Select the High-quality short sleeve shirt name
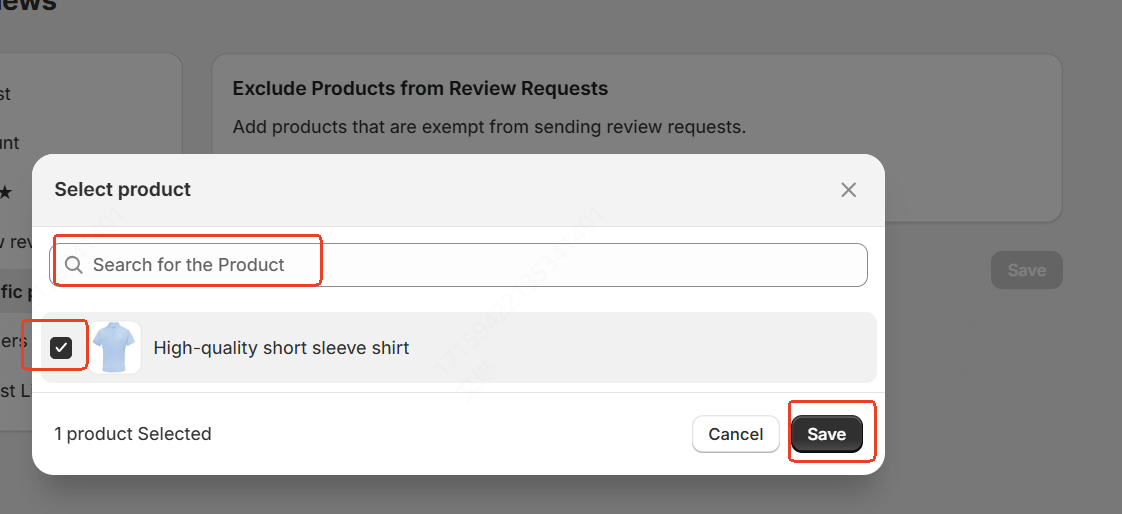This screenshot has height=514, width=1122. tap(281, 348)
